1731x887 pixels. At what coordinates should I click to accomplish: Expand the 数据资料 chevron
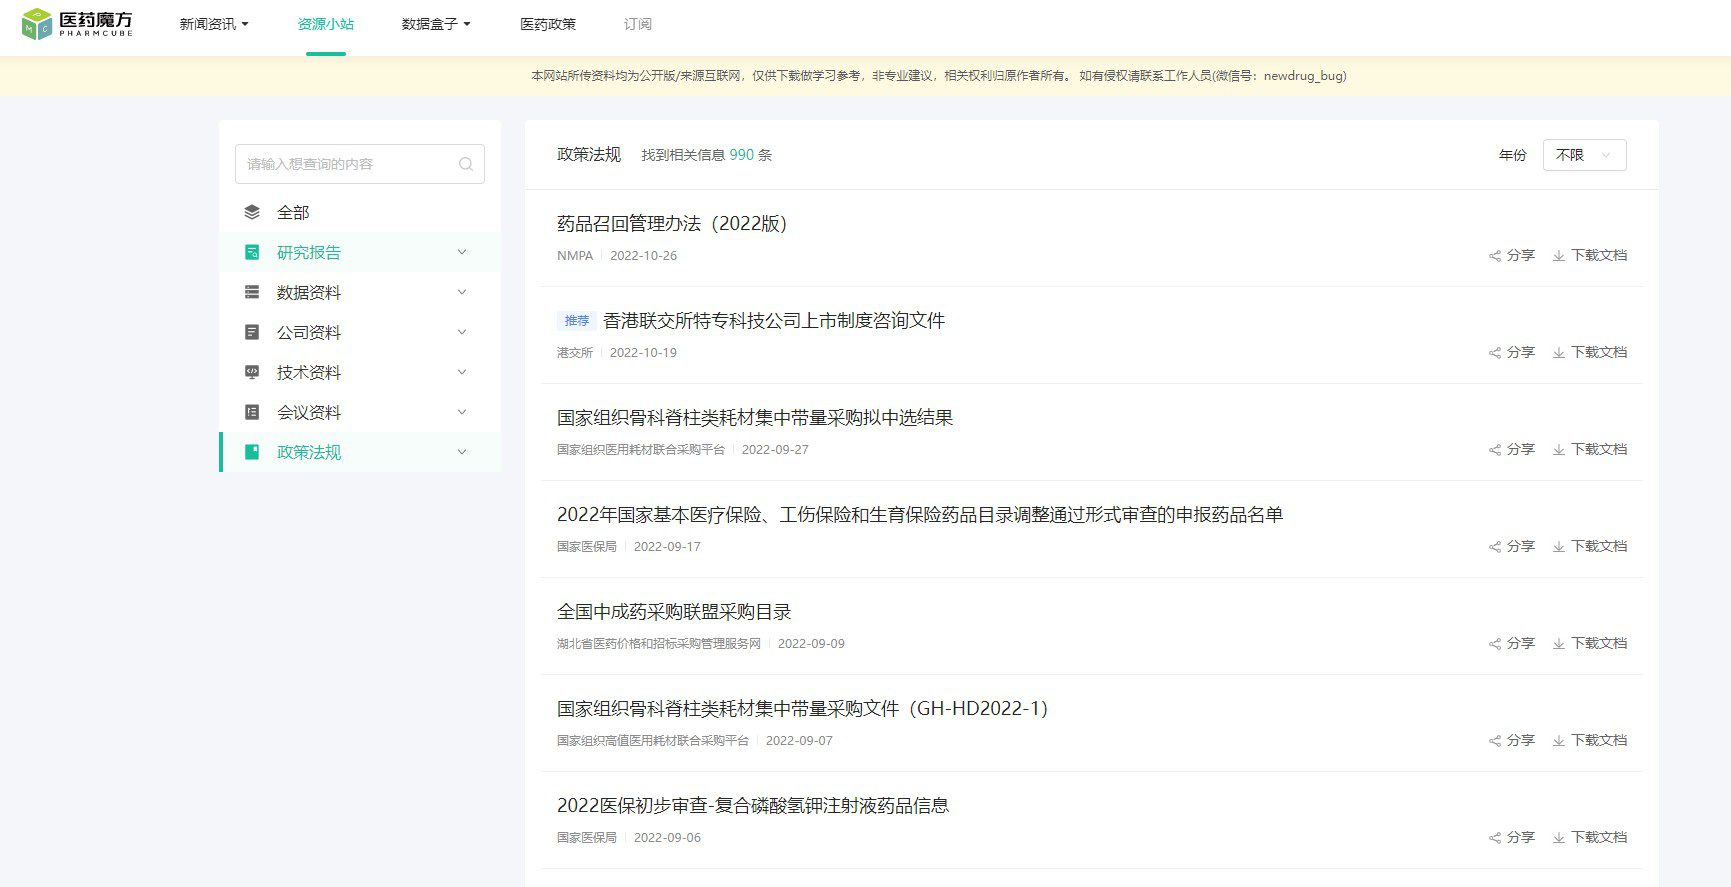[x=462, y=292]
